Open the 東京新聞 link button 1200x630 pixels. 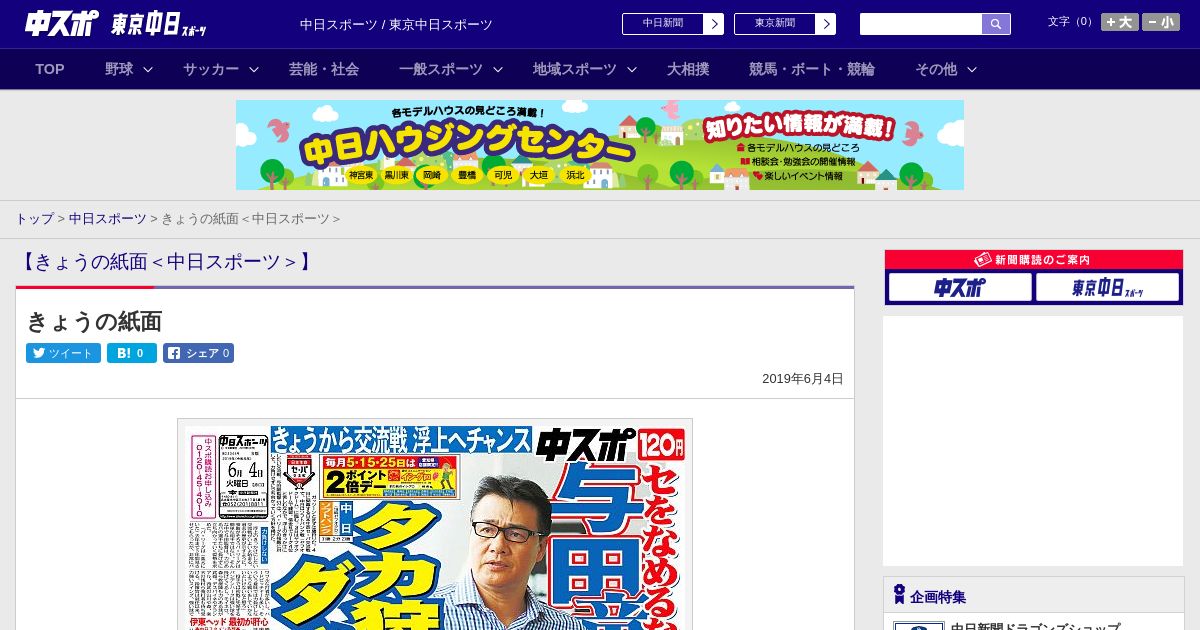pyautogui.click(x=775, y=24)
